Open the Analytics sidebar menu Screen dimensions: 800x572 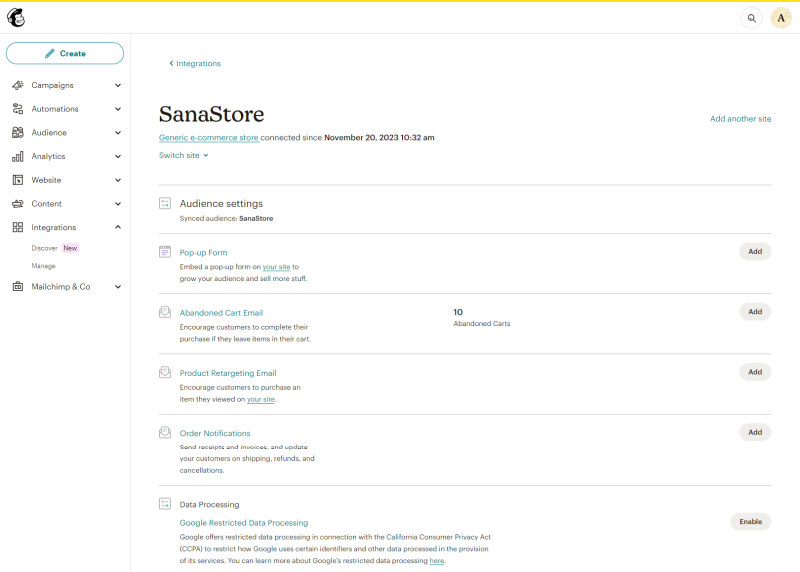[66, 156]
